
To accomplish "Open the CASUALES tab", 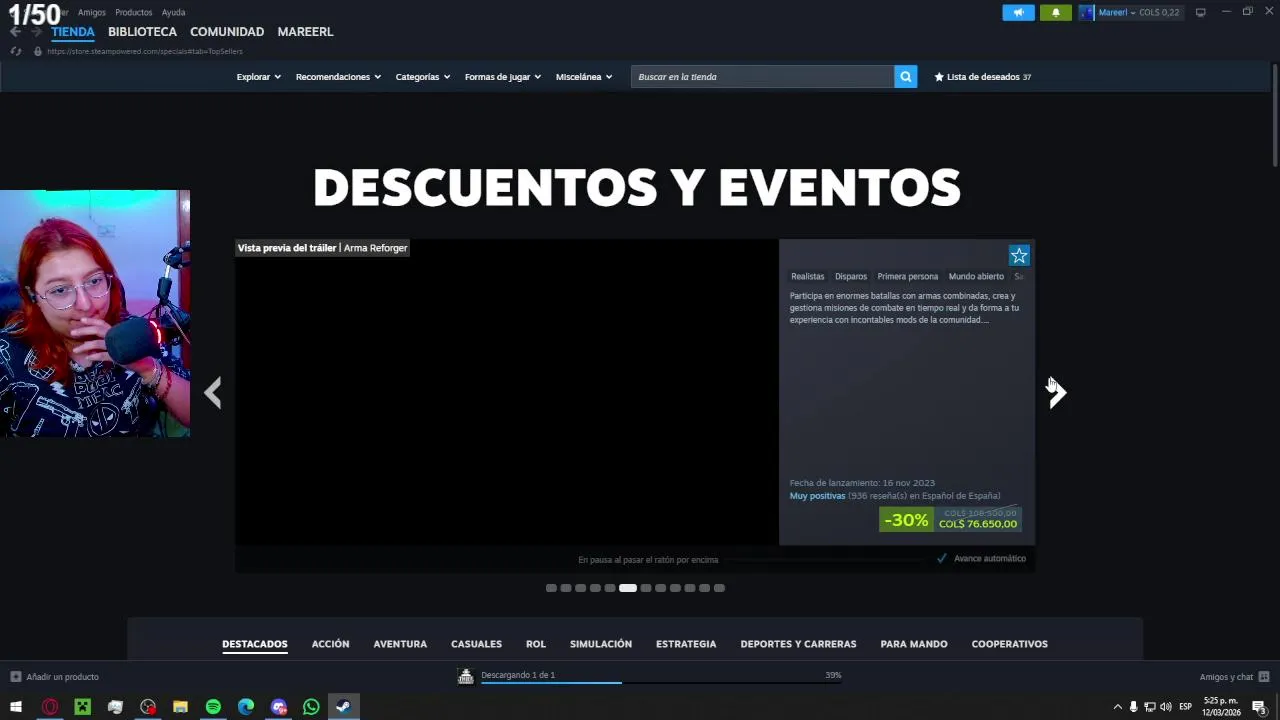I will pyautogui.click(x=476, y=644).
